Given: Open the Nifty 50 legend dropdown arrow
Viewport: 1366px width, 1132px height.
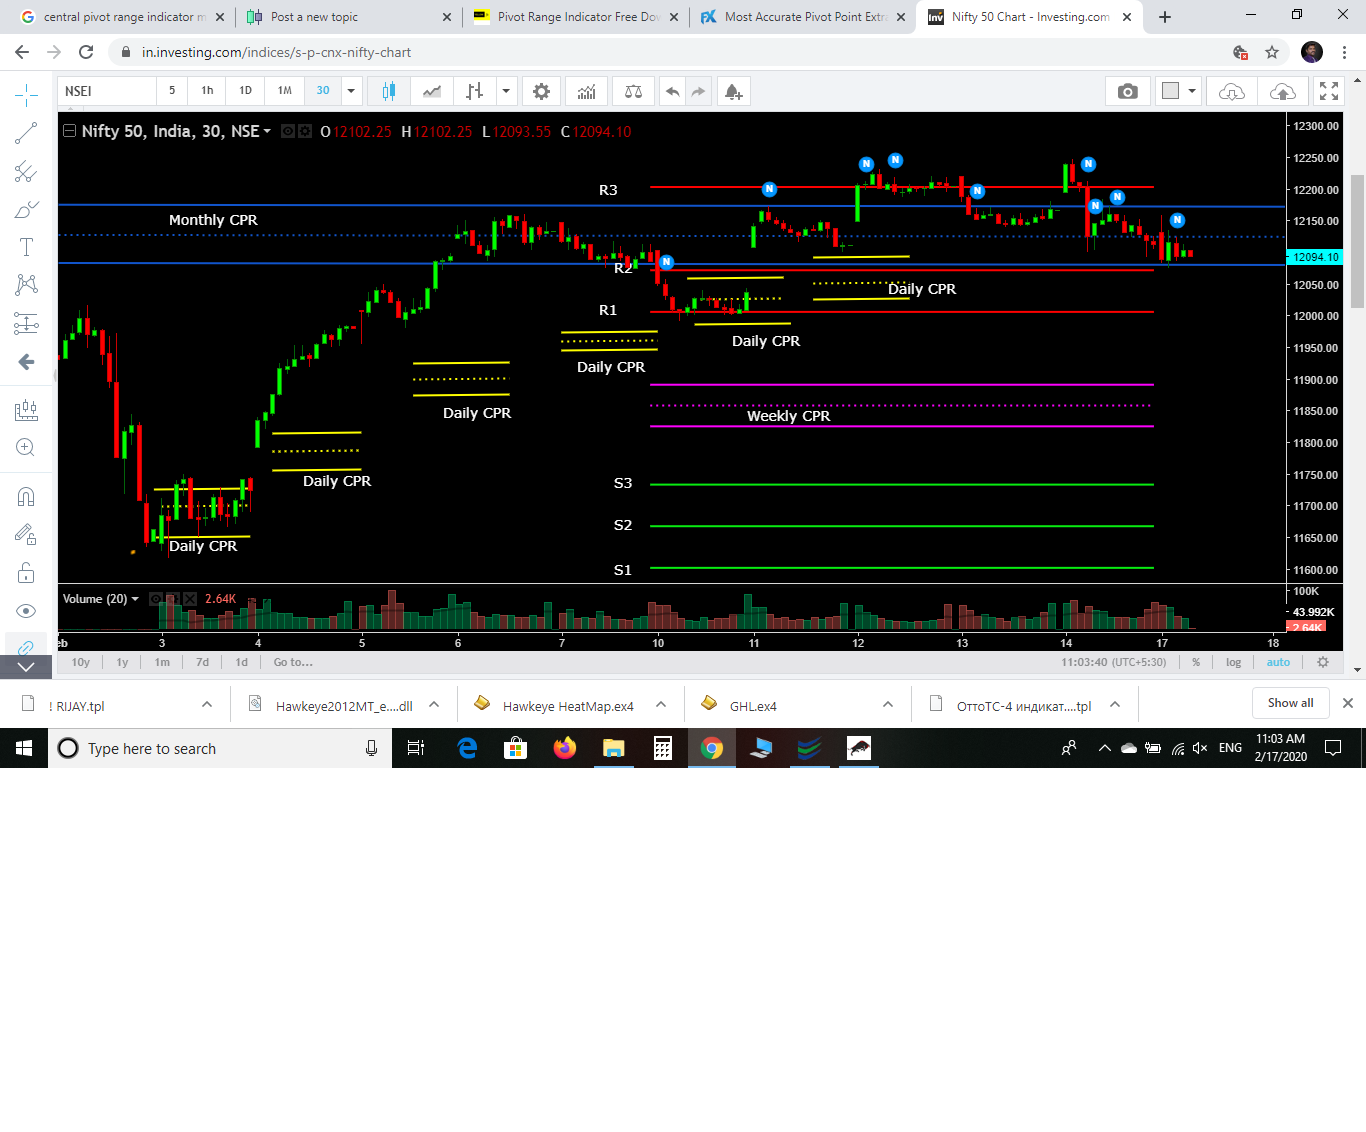Looking at the screenshot, I should click(267, 131).
